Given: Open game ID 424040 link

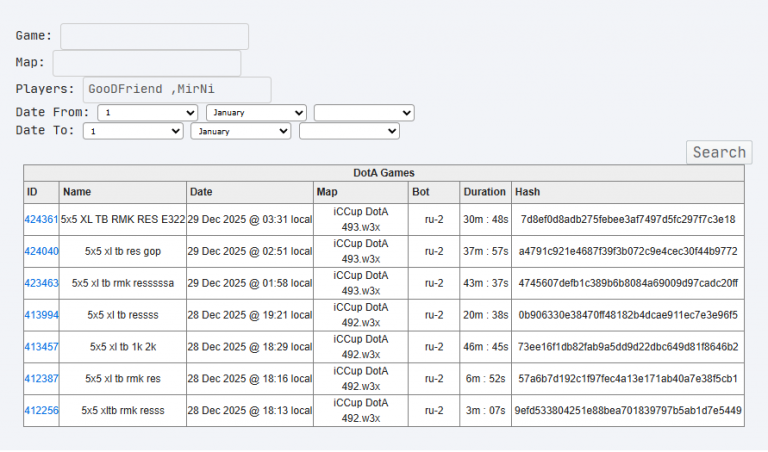Looking at the screenshot, I should pyautogui.click(x=42, y=251).
